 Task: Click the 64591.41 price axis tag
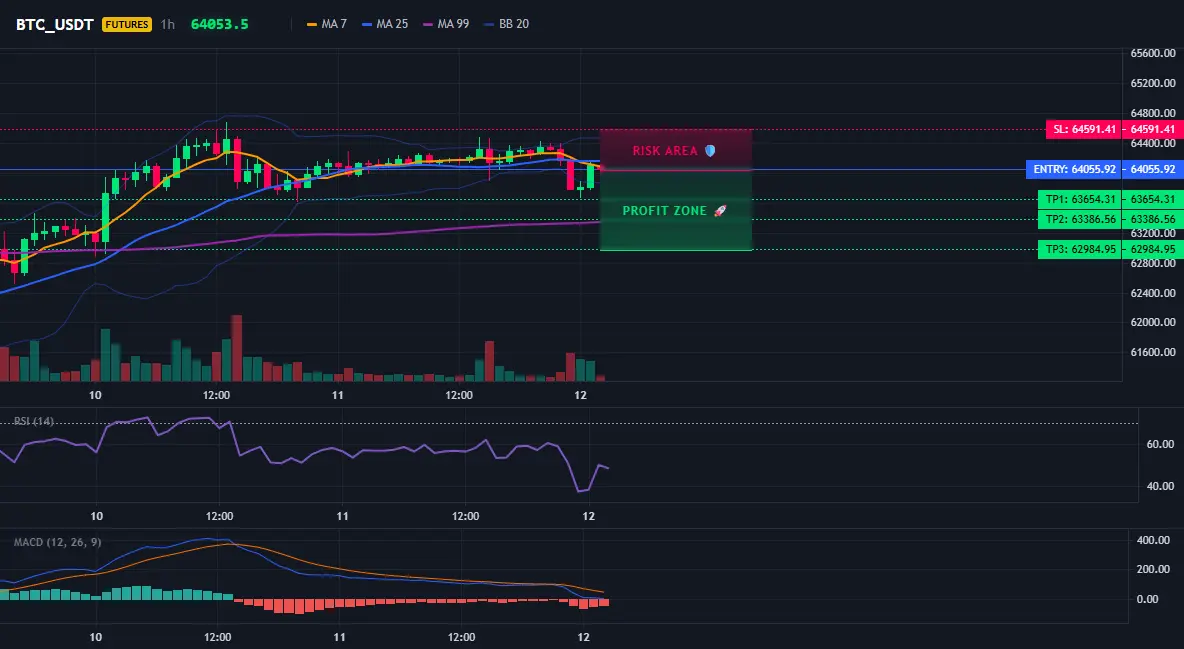coord(1153,129)
